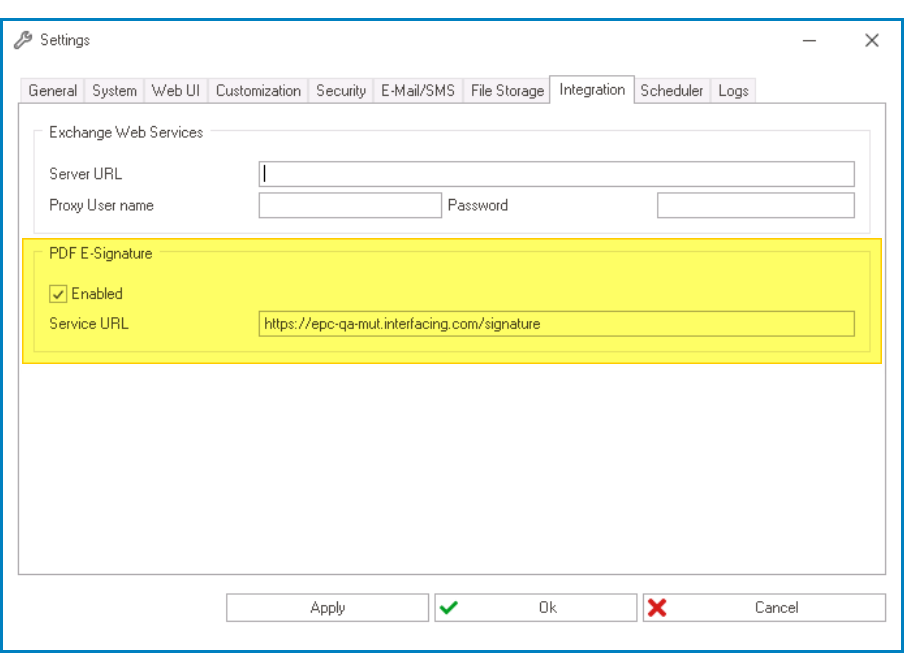Focus the Proxy User name field
The height and width of the screenshot is (653, 904).
350,205
